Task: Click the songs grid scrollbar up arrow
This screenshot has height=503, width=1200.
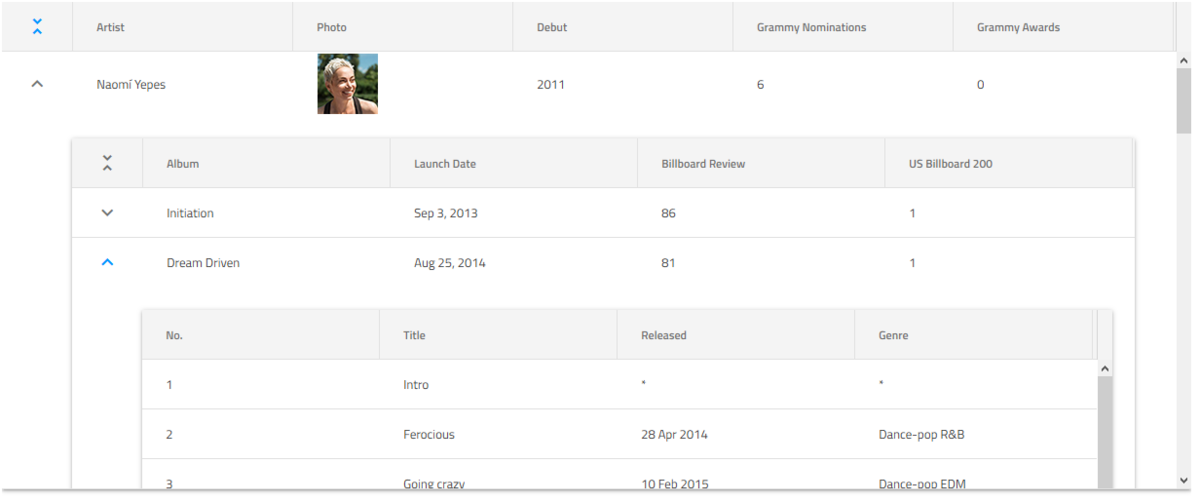Action: 1105,369
